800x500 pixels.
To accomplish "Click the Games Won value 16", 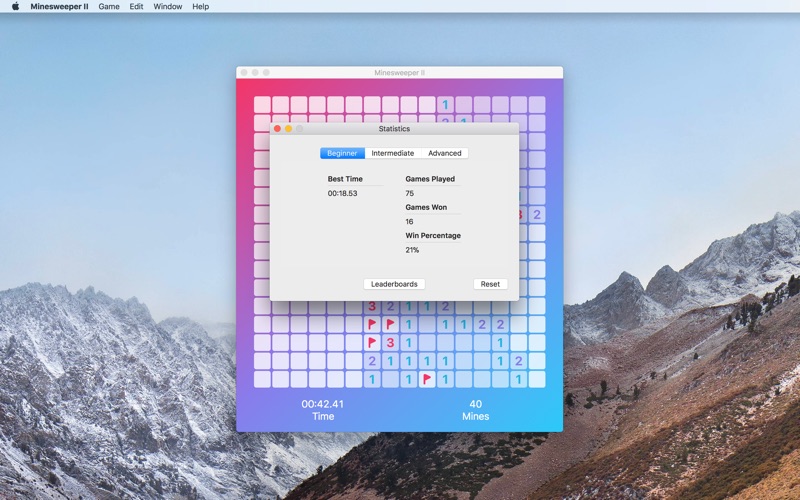I will click(x=409, y=221).
